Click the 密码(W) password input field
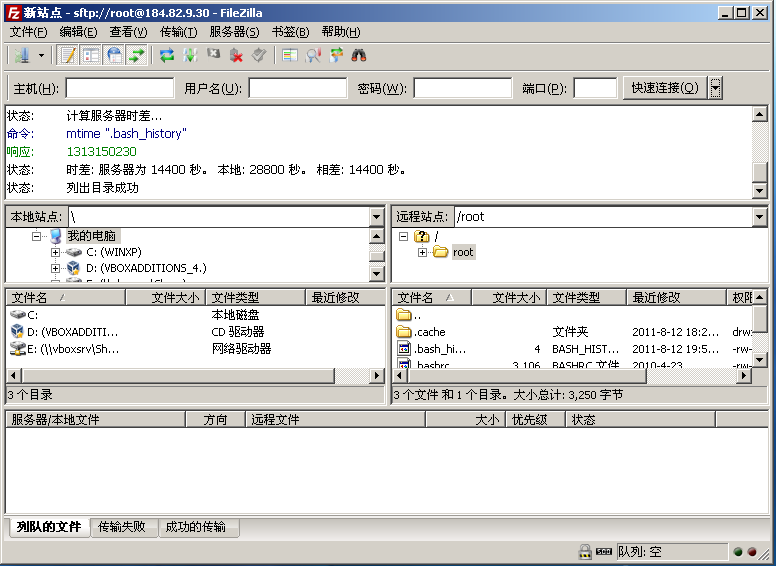 tap(463, 88)
